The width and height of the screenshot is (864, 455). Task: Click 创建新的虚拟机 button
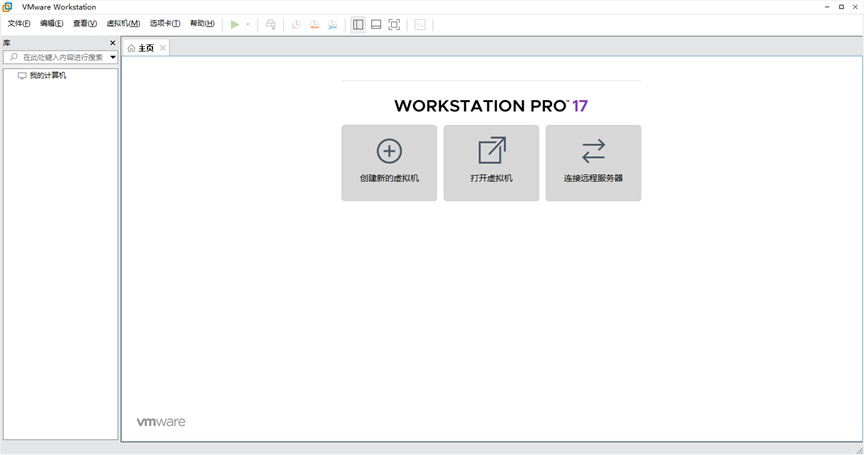(x=389, y=163)
